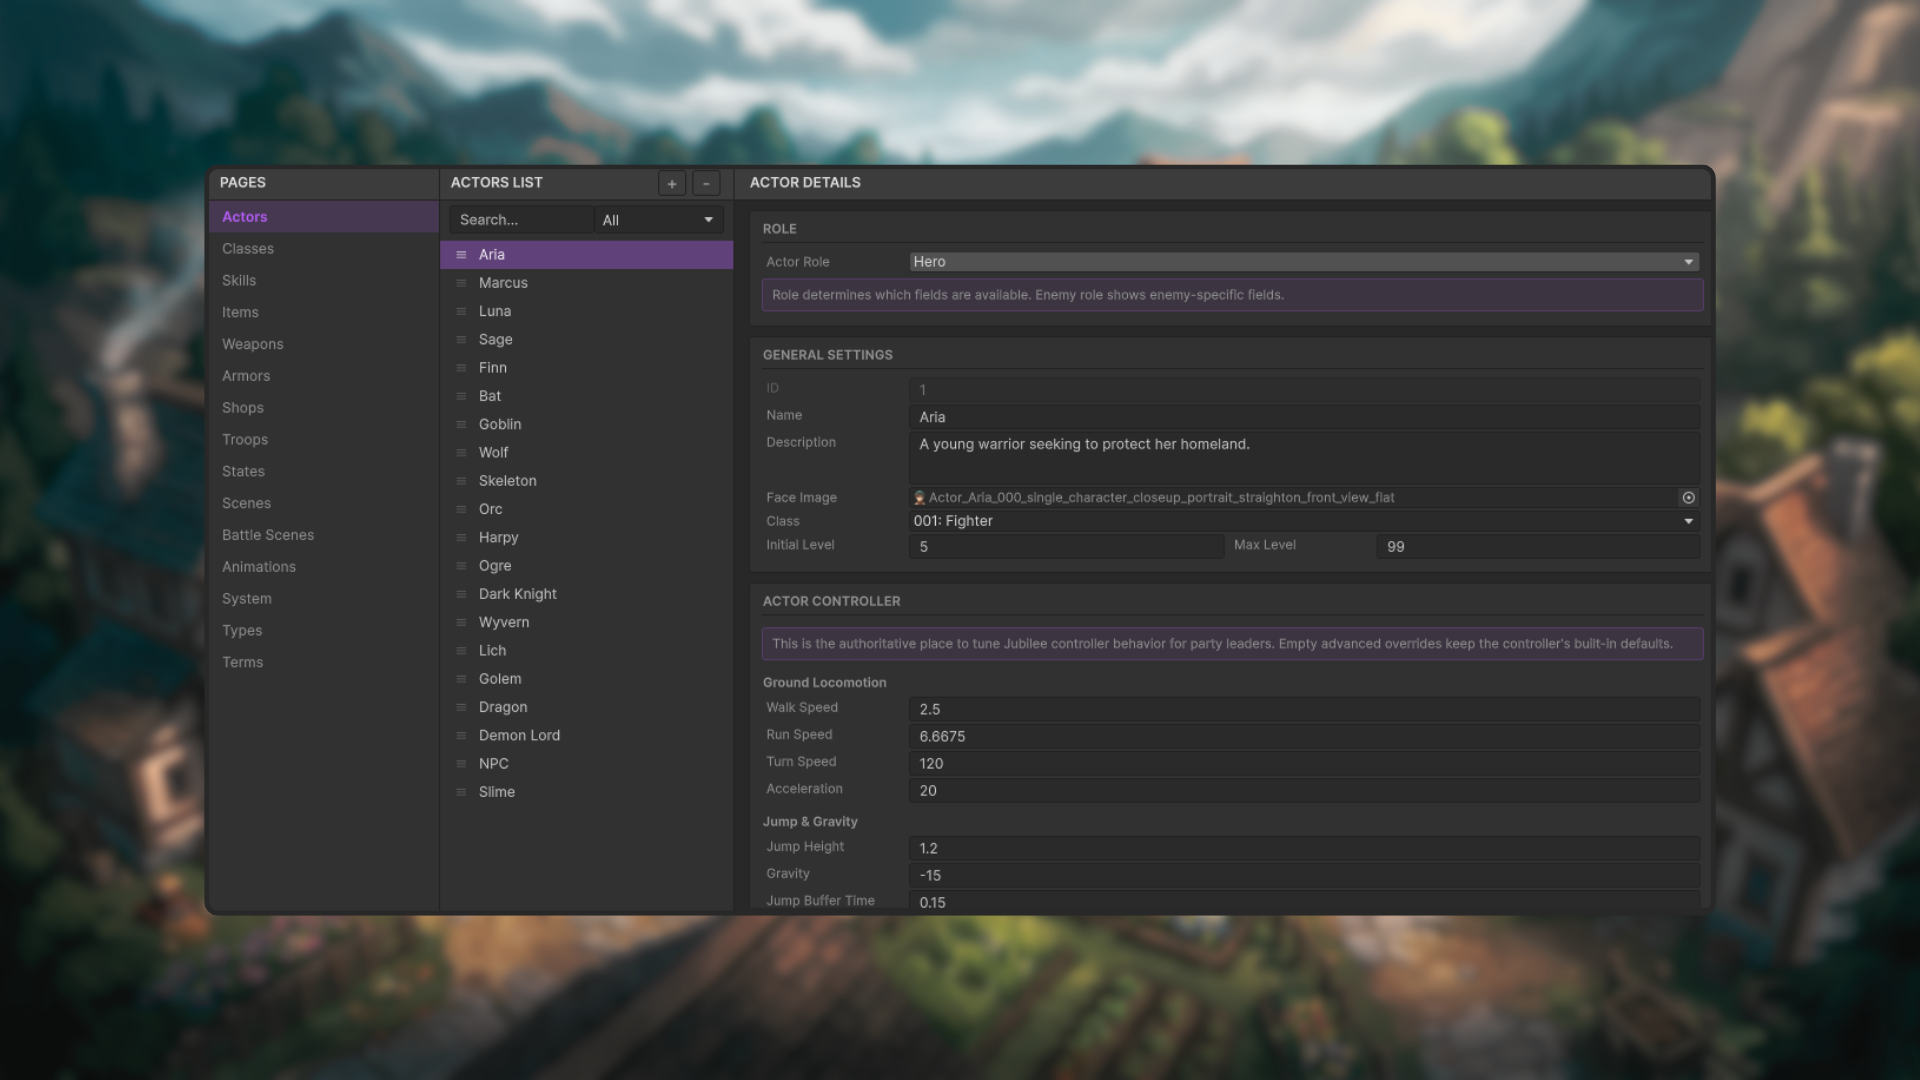Click the drag handle beside Slime
The width and height of the screenshot is (1920, 1080).
click(461, 792)
